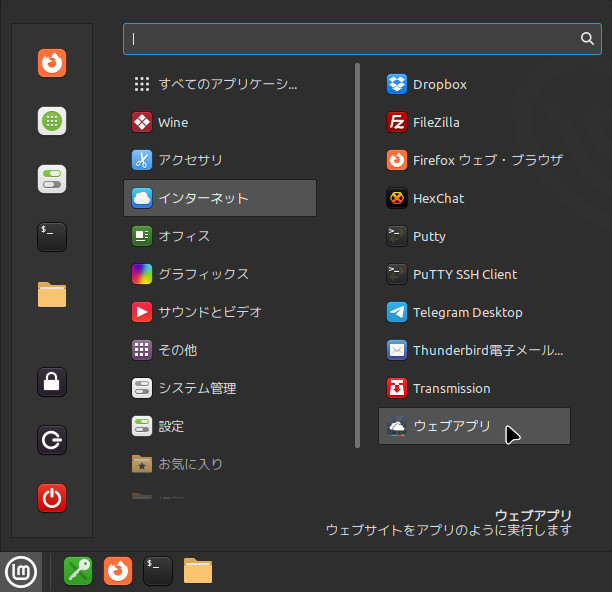Screen dimensions: 612x592
Task: Focus the menu search field
Action: (x=362, y=39)
